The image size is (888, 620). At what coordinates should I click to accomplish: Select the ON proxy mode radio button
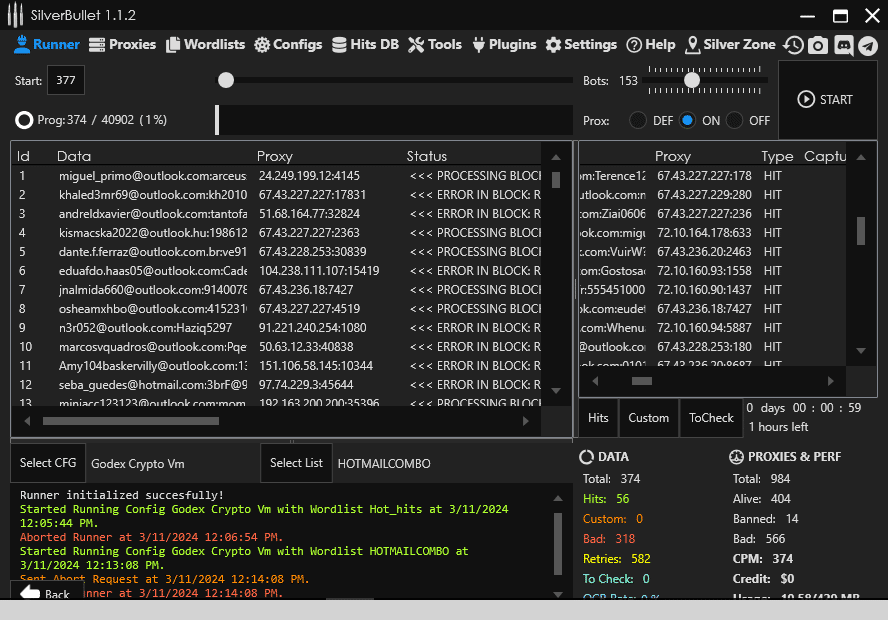[x=687, y=120]
